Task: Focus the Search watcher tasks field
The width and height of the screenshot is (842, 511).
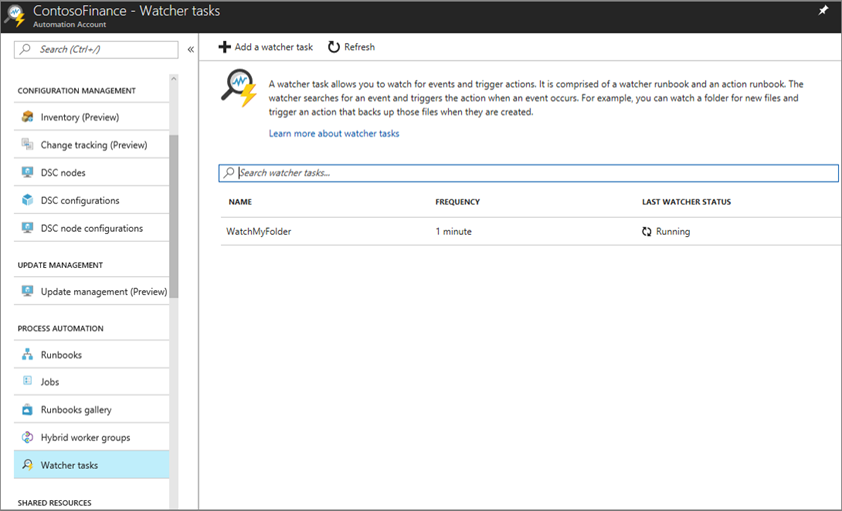Action: point(528,173)
